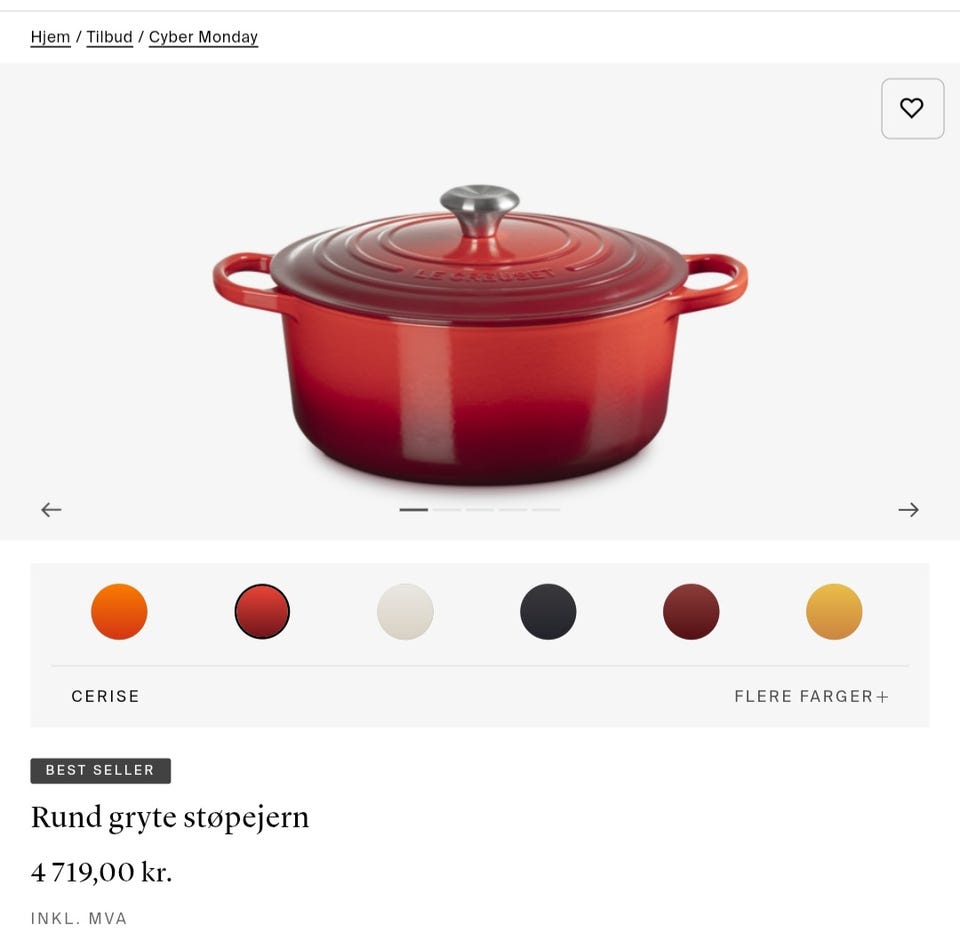Go to the Hjem breadcrumb link

click(50, 37)
